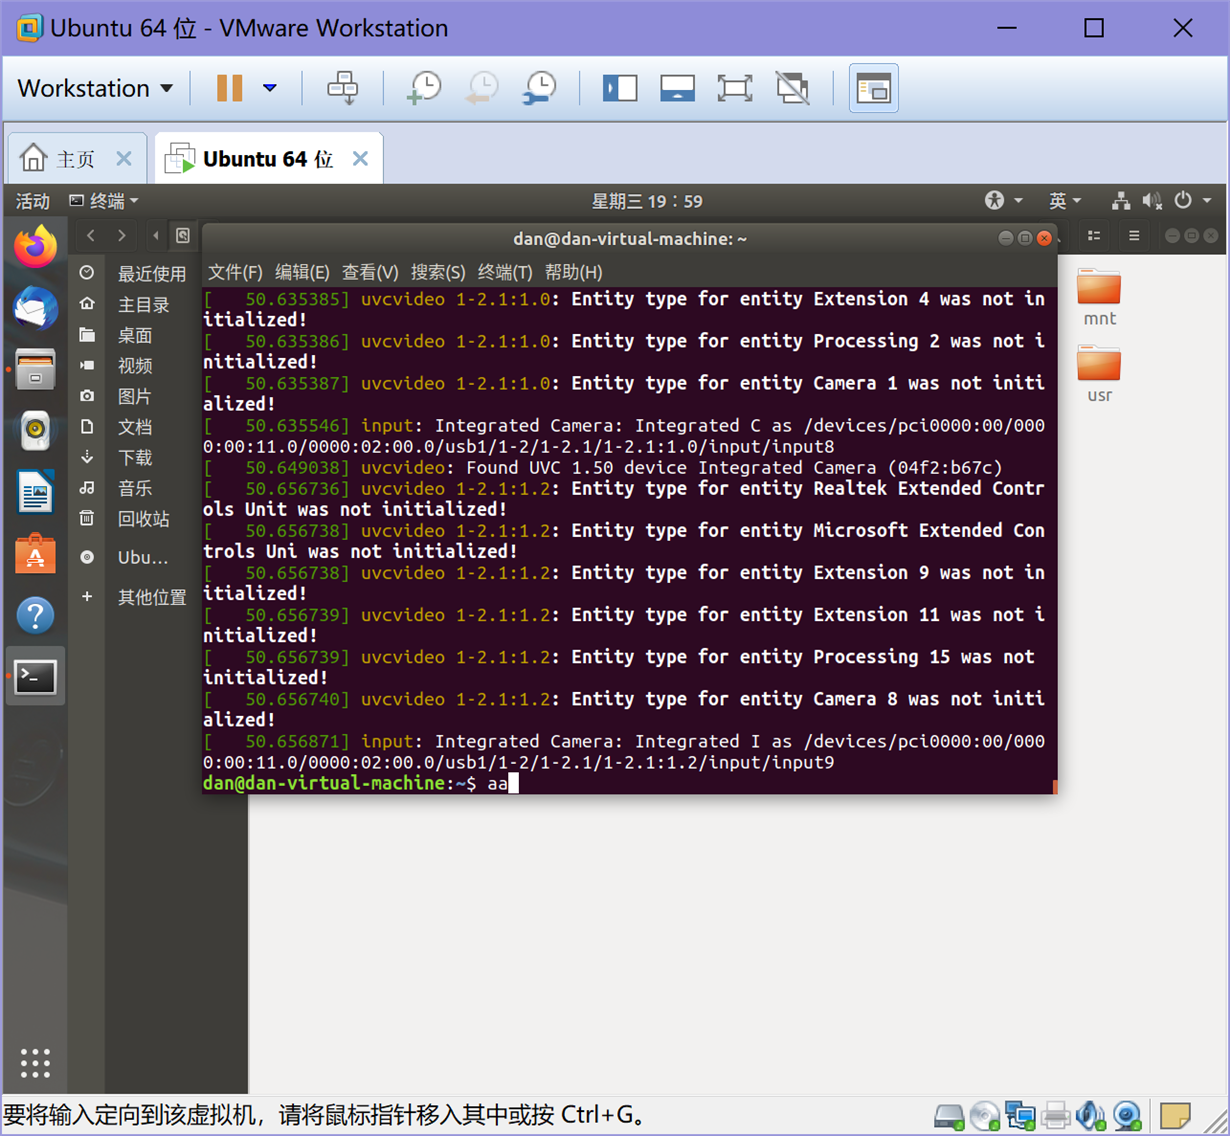This screenshot has width=1230, height=1136.
Task: Launch LibreOffice Writer from the dock
Action: tap(35, 493)
